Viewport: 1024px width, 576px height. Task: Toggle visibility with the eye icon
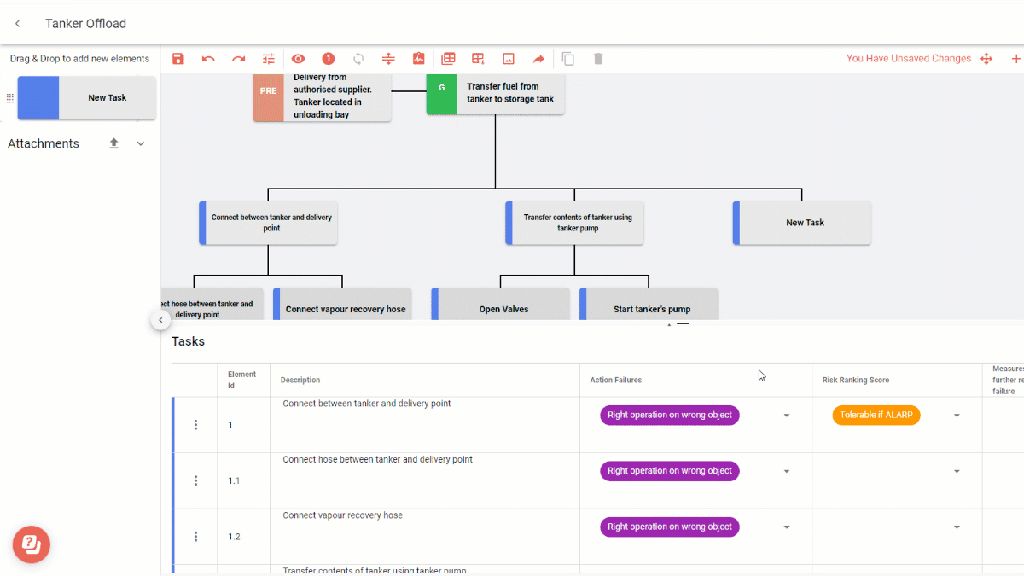[x=298, y=59]
